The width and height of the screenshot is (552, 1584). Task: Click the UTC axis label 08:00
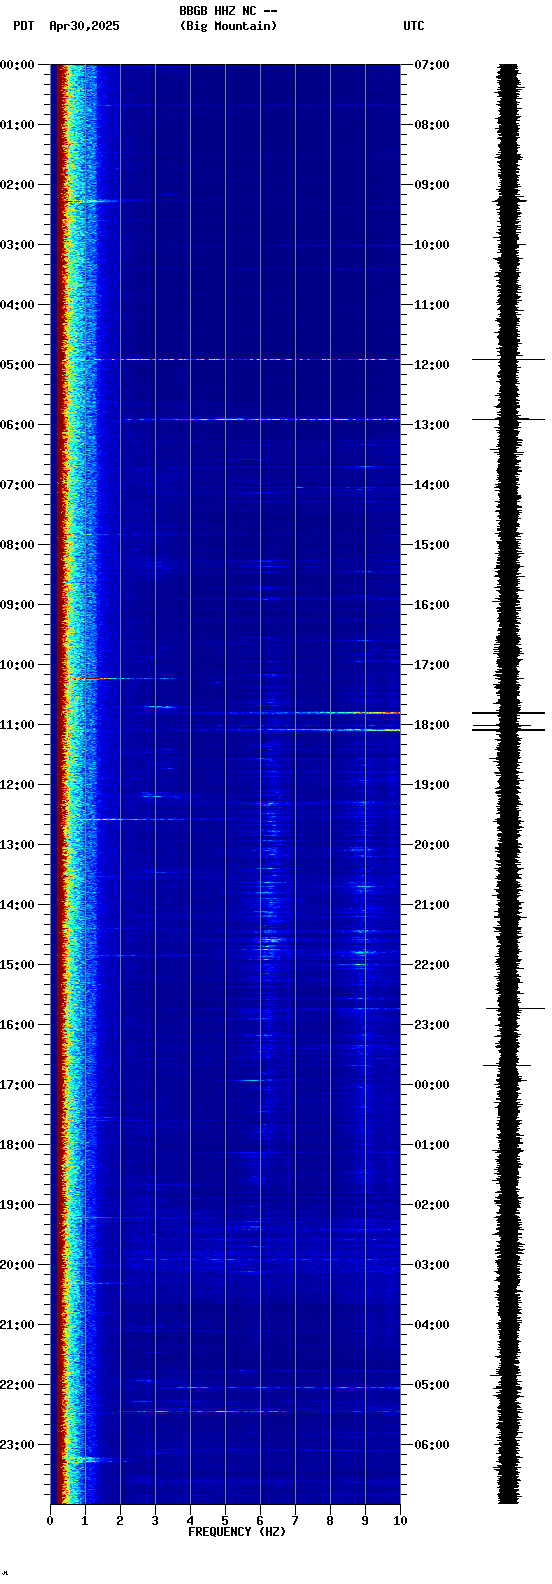point(432,125)
